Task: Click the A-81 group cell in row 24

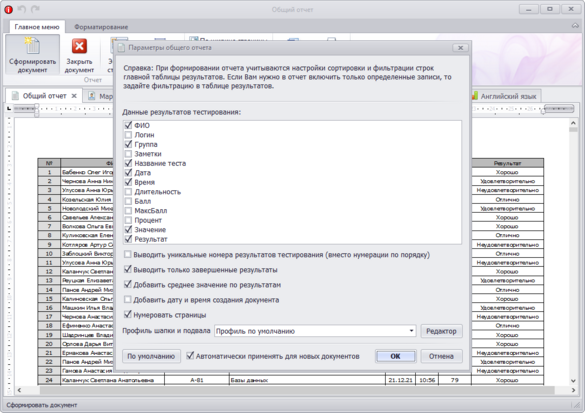Action: point(197,380)
